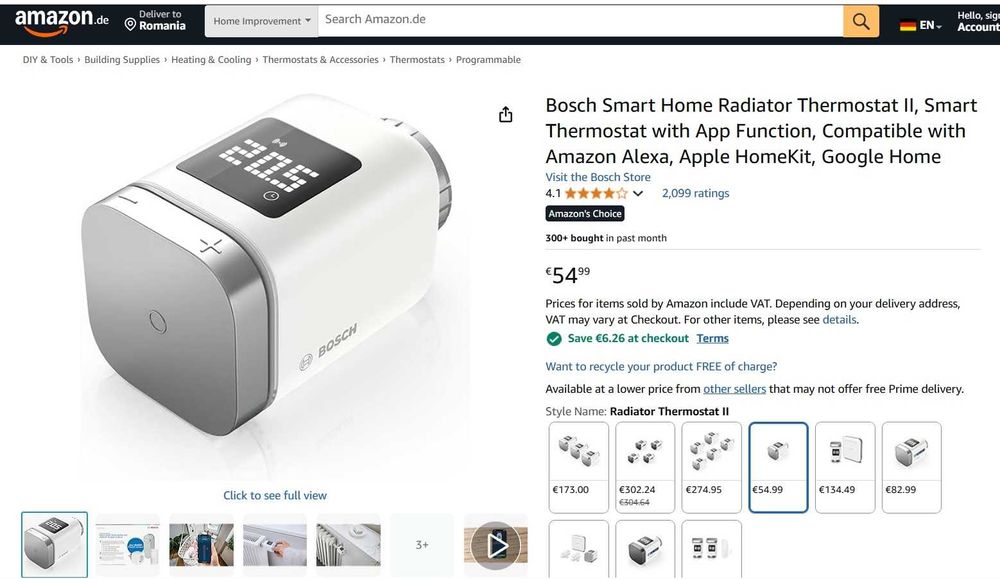
Task: Show more images via the 3+ thumbnail
Action: (422, 545)
